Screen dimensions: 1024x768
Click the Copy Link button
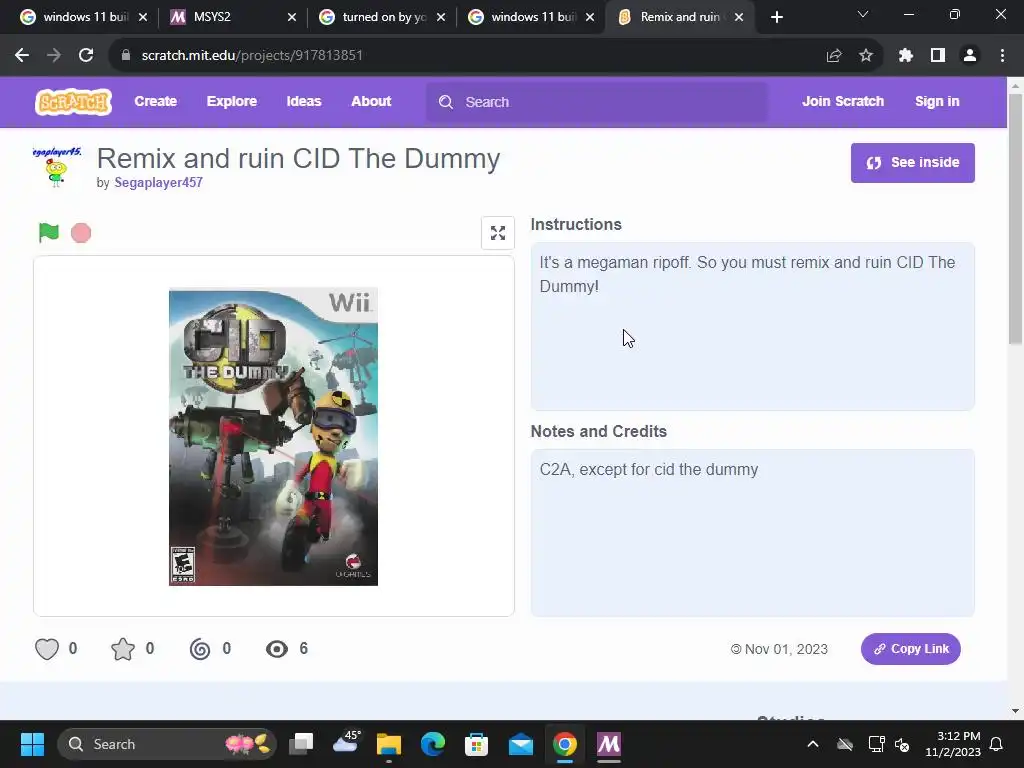tap(910, 648)
